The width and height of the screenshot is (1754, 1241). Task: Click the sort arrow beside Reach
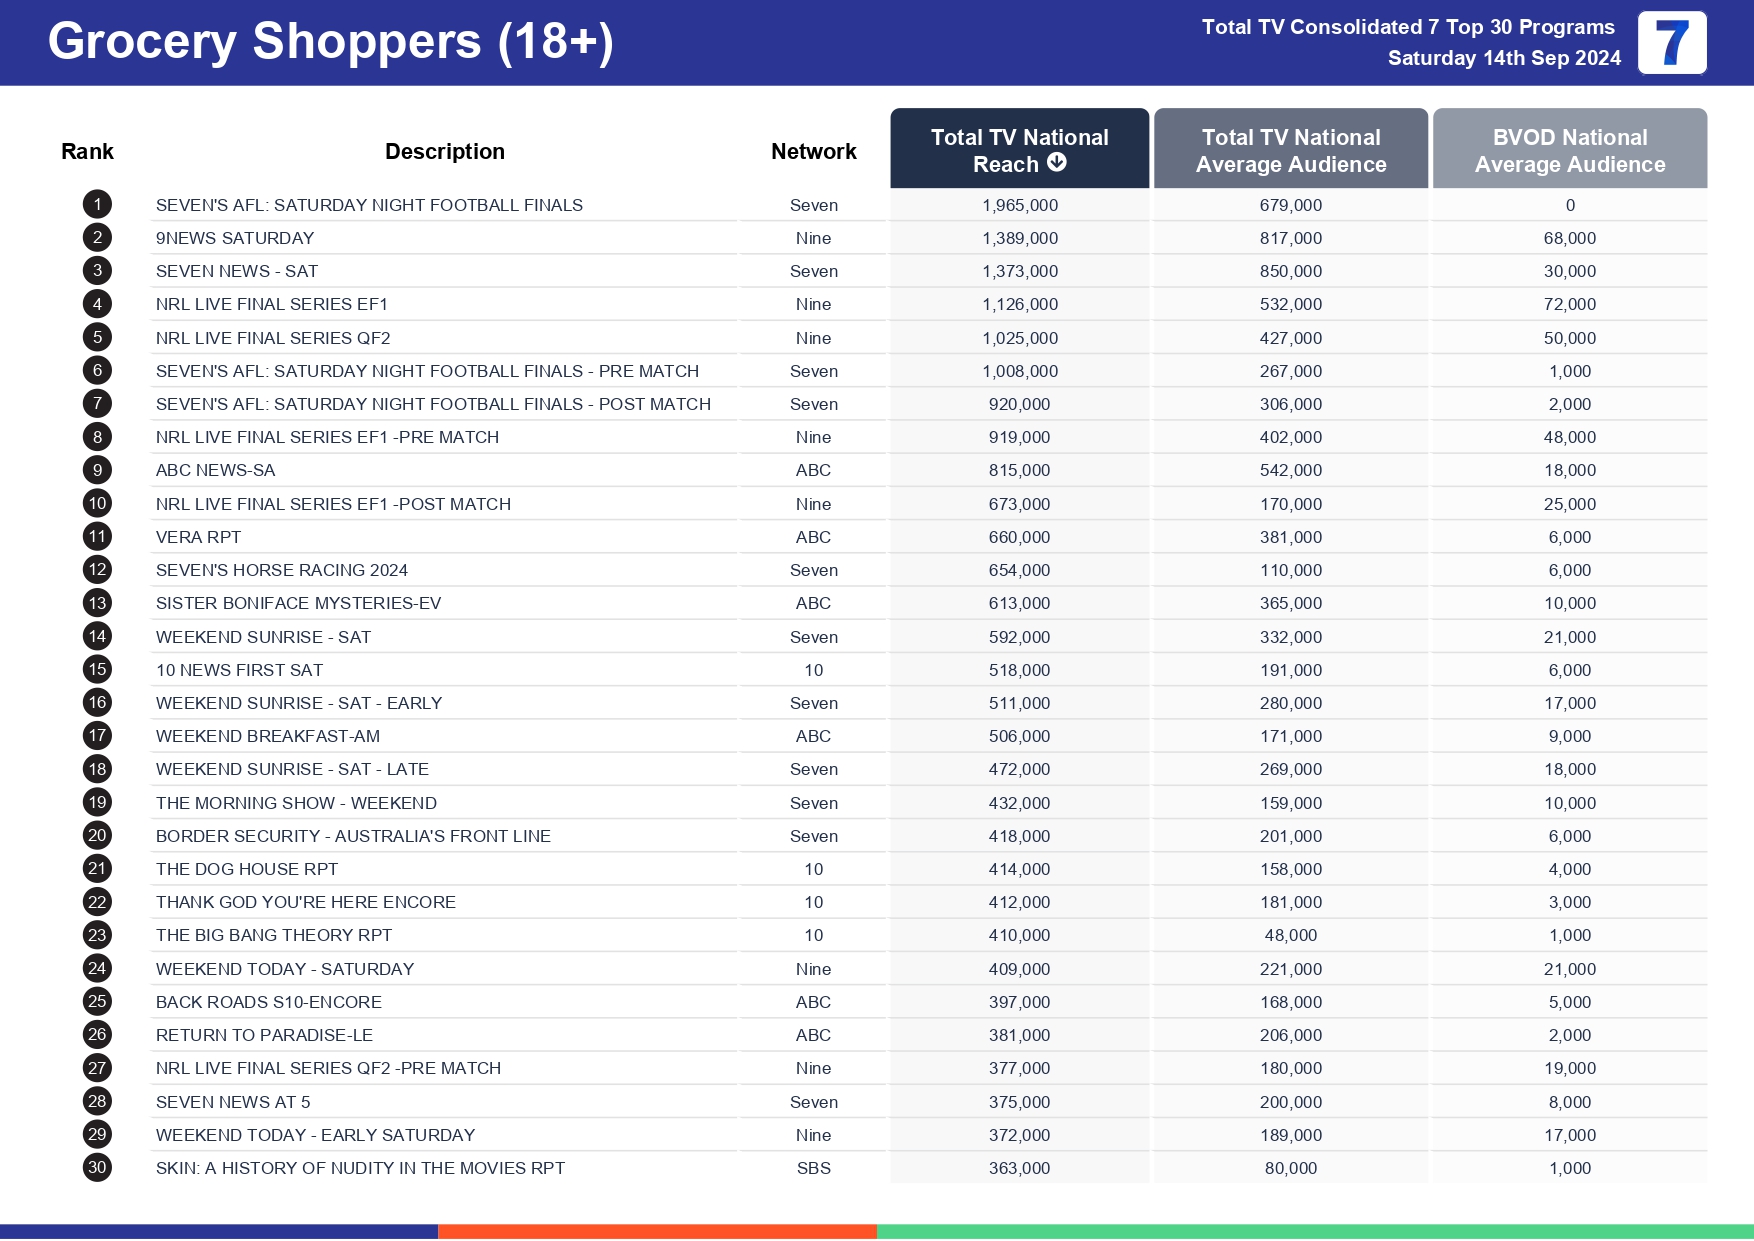click(x=1056, y=163)
